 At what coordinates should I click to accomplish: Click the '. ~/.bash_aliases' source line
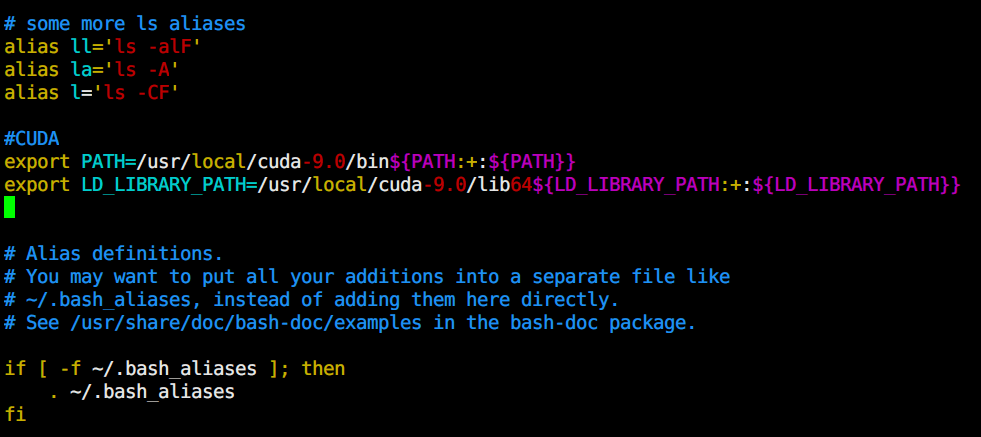point(141,392)
